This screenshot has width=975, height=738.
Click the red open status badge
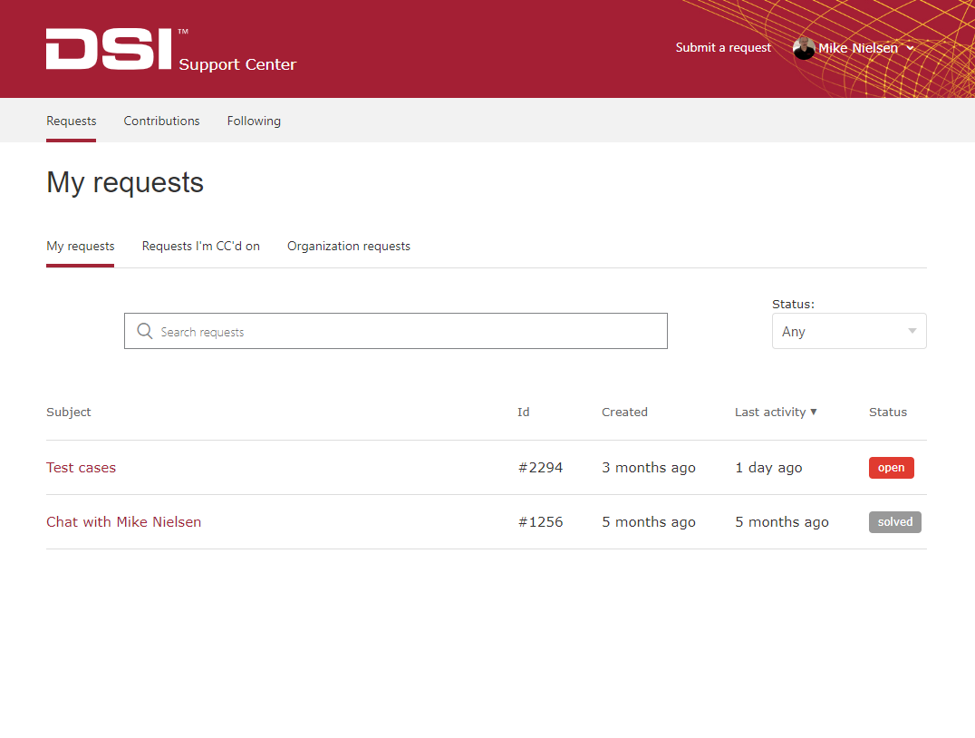[x=890, y=467]
